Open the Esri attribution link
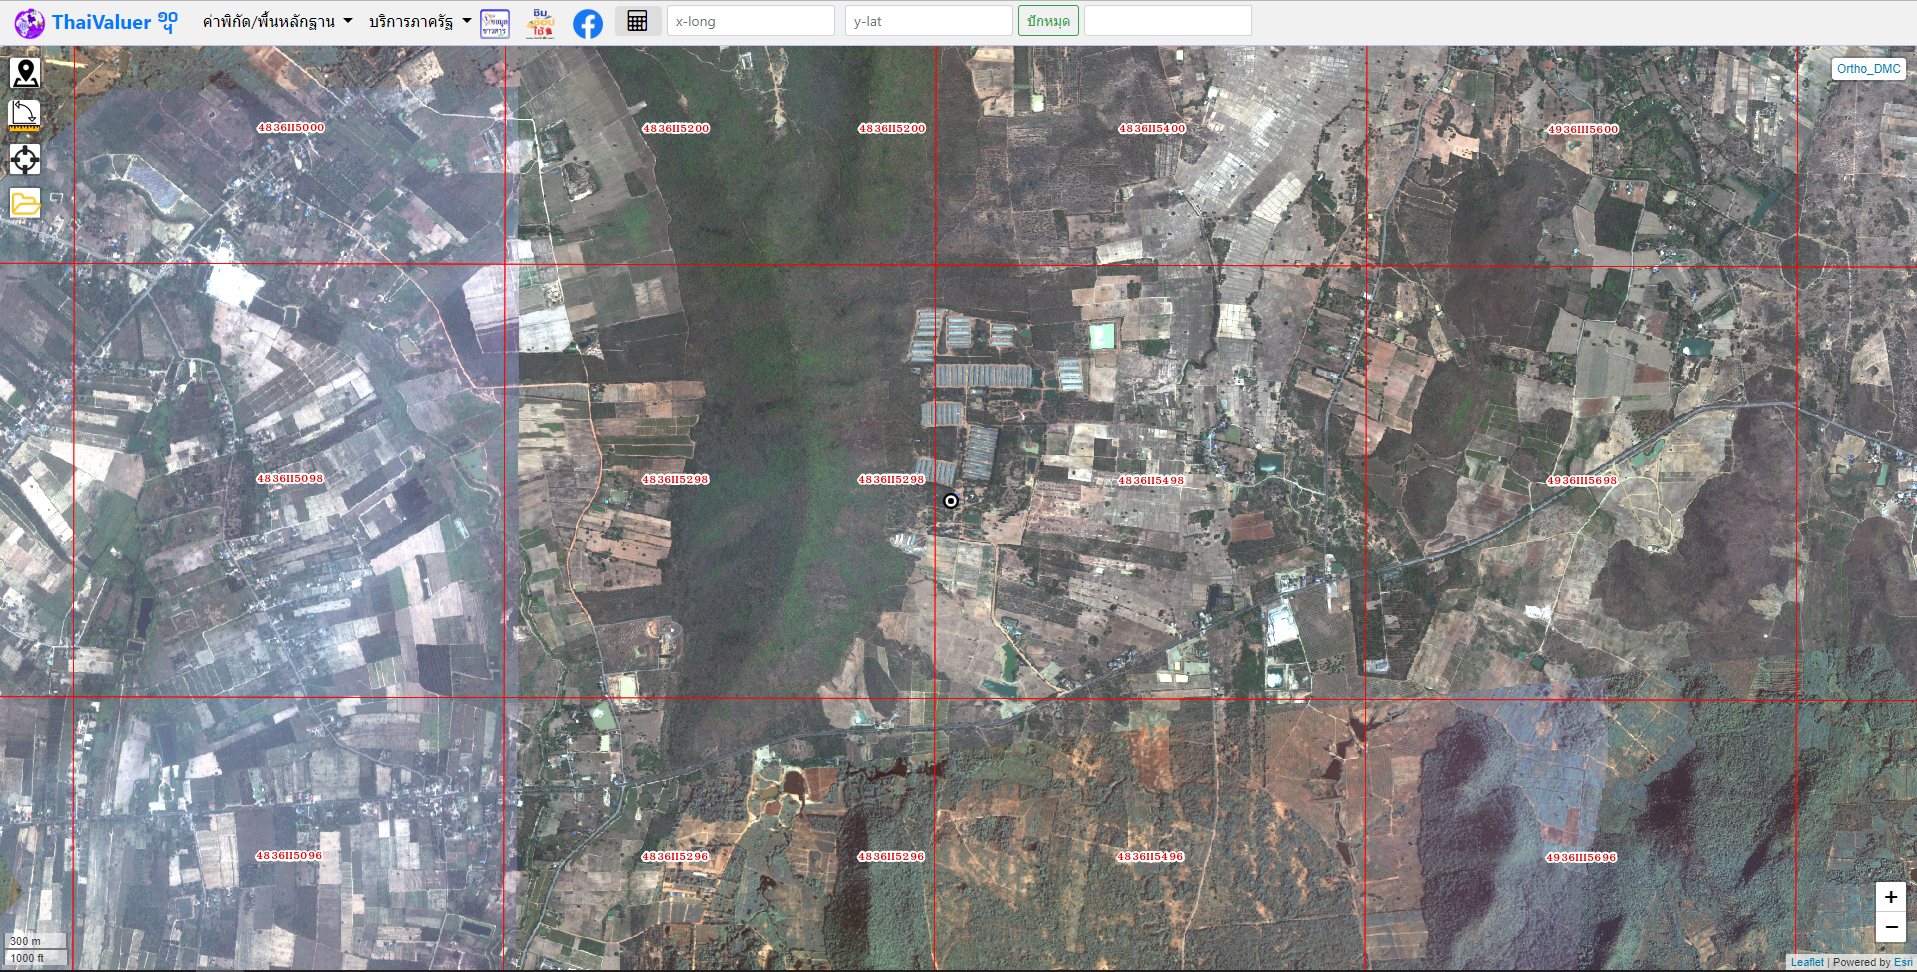Screen dimensions: 1917x972 click(1903, 962)
